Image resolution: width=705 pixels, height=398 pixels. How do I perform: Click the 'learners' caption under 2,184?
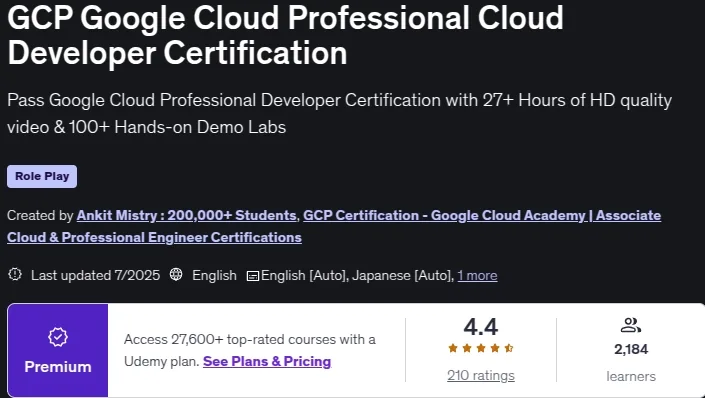[x=631, y=376]
